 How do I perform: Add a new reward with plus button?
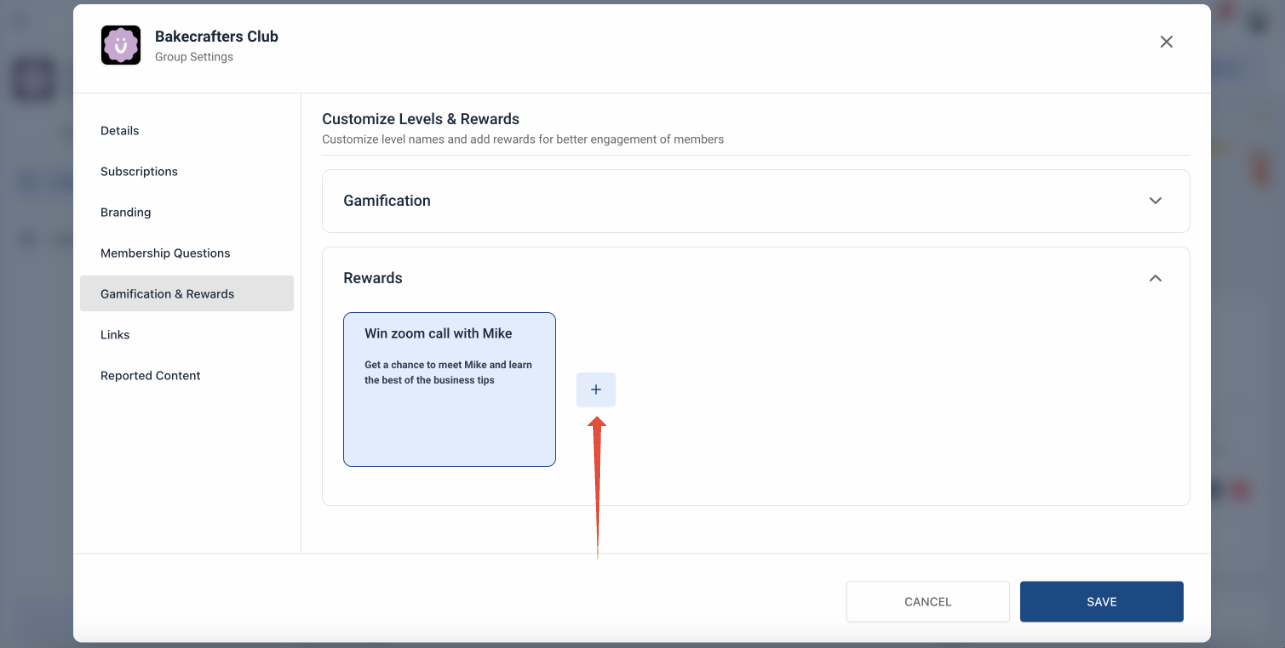tap(596, 390)
